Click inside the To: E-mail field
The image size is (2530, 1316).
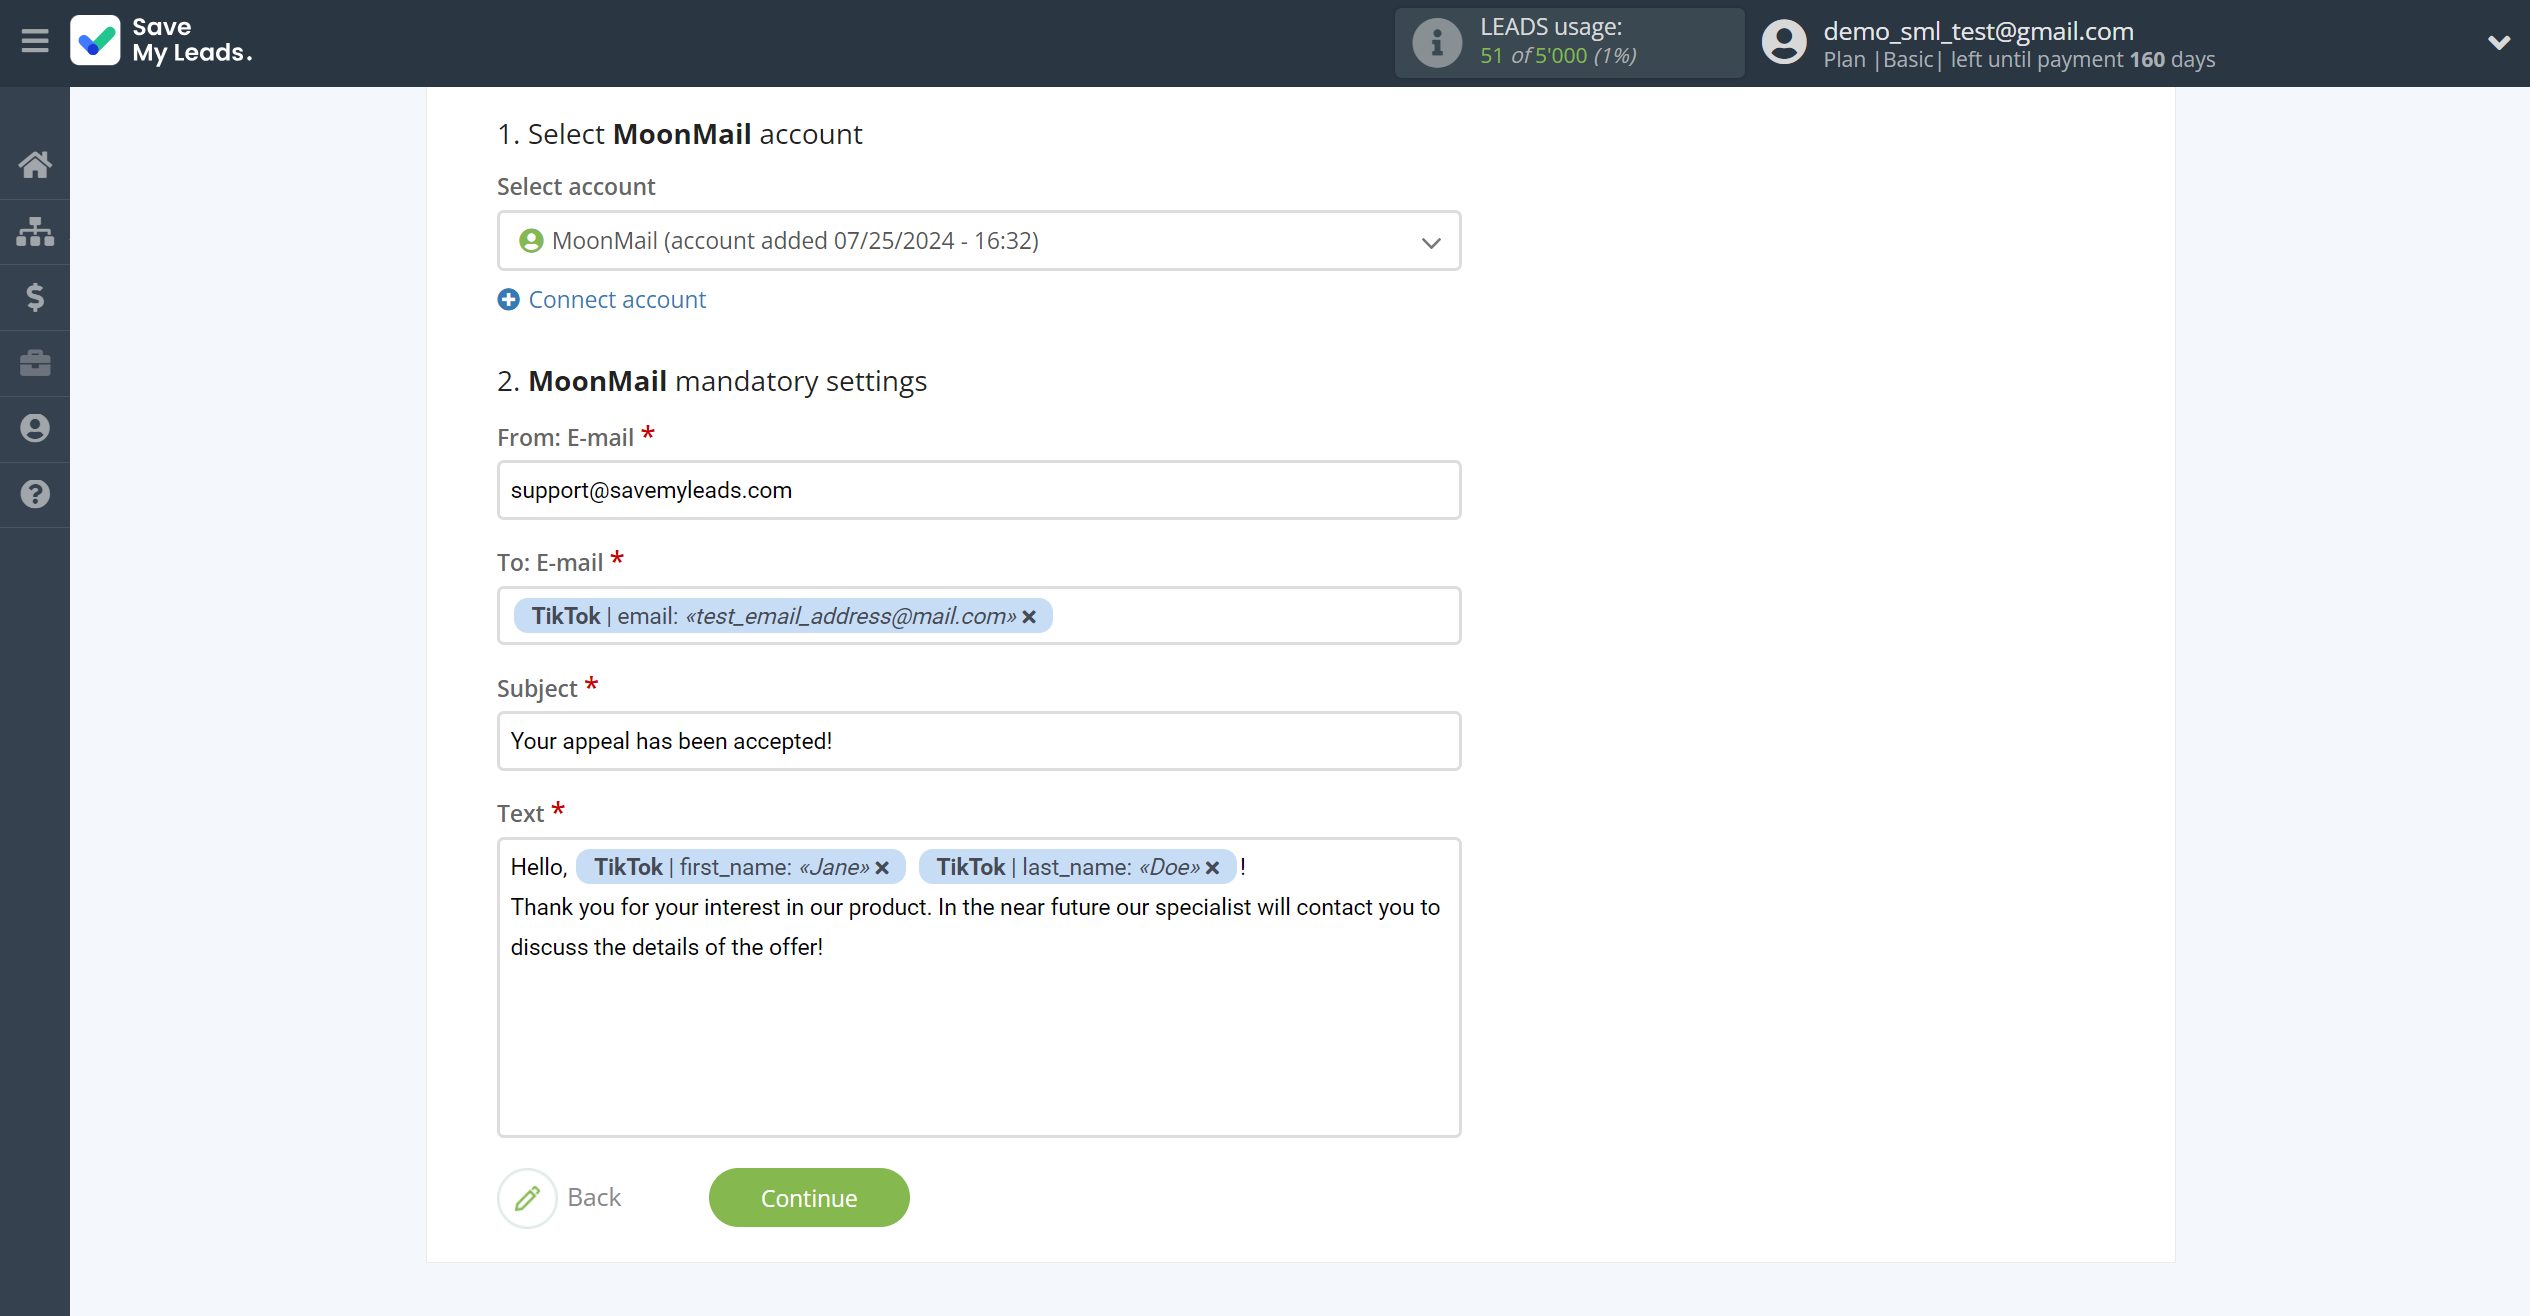(979, 616)
